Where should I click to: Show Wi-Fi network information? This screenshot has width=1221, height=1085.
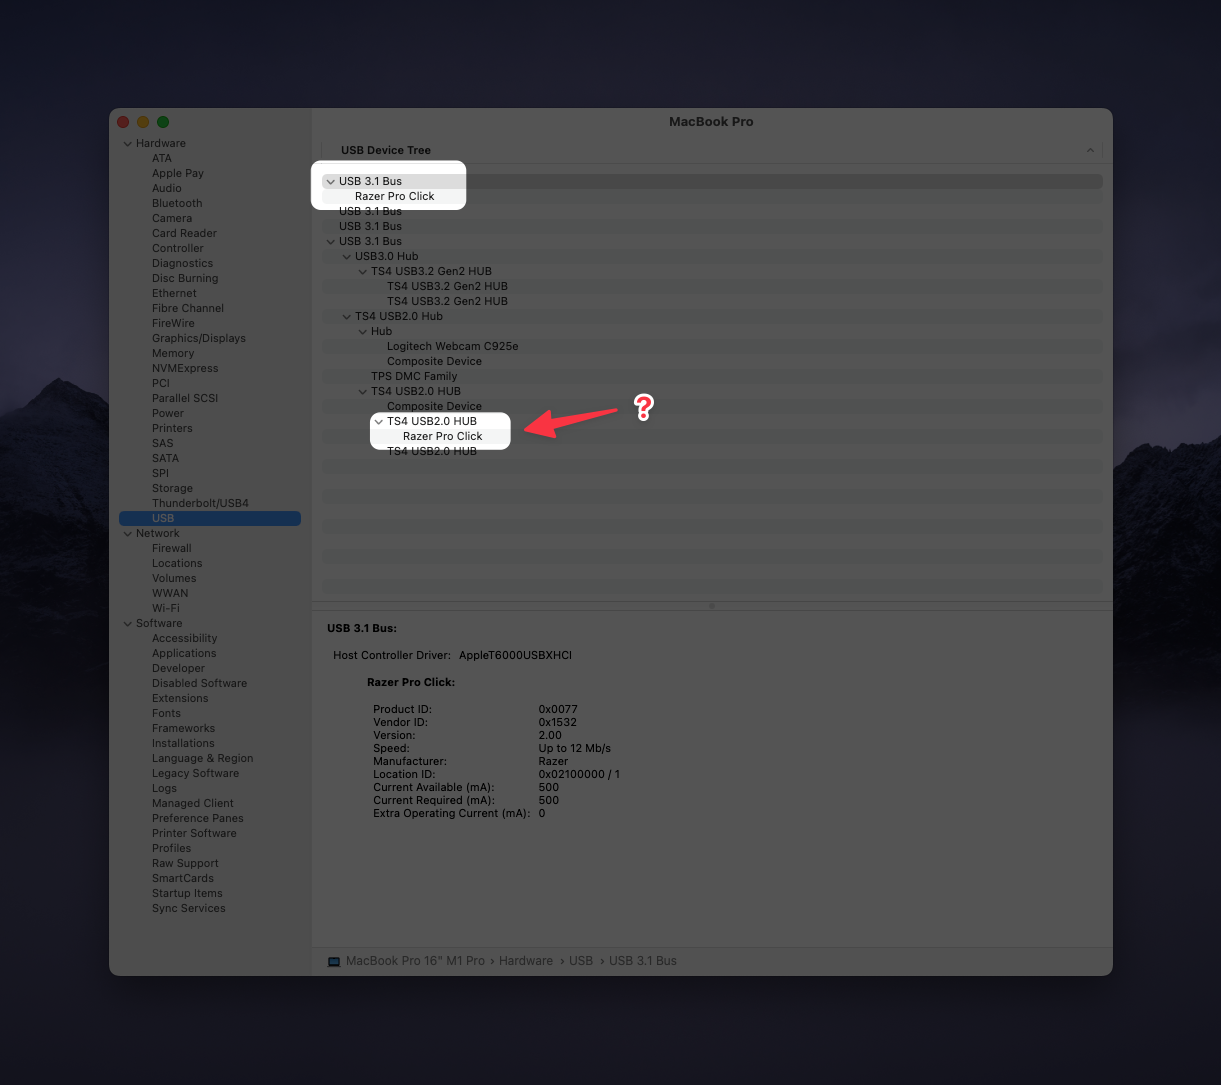coord(166,609)
